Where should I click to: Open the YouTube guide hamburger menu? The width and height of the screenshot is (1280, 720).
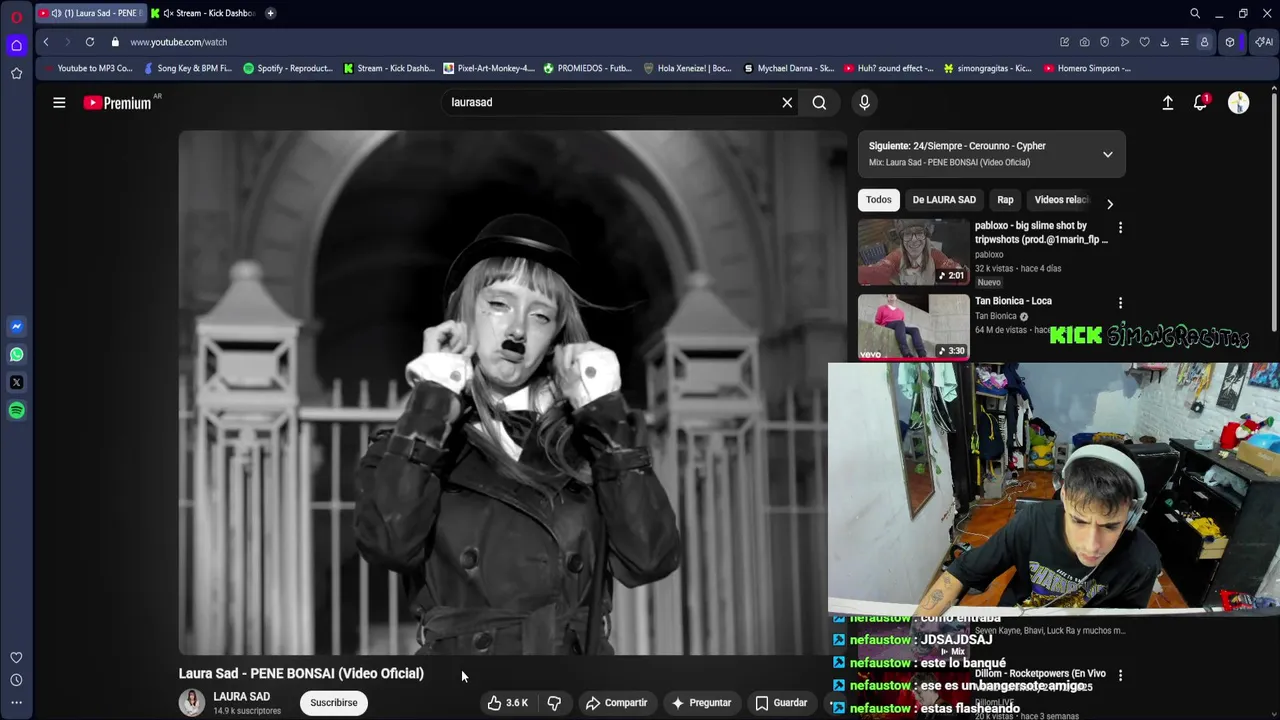click(59, 102)
